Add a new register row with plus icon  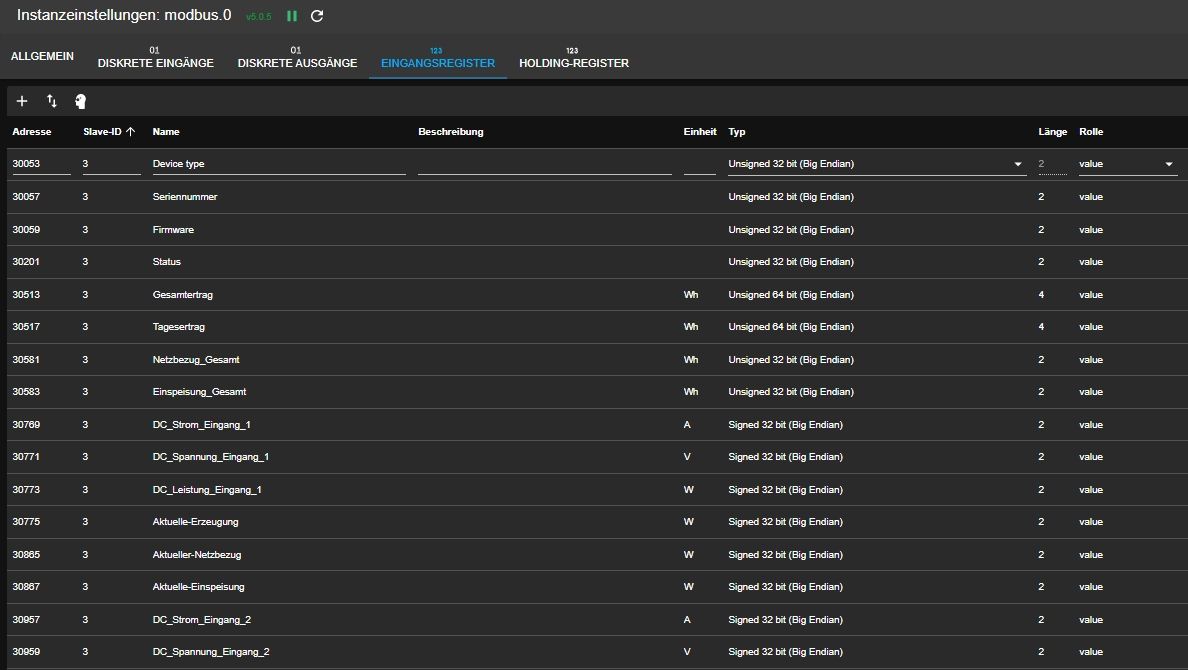click(x=22, y=101)
